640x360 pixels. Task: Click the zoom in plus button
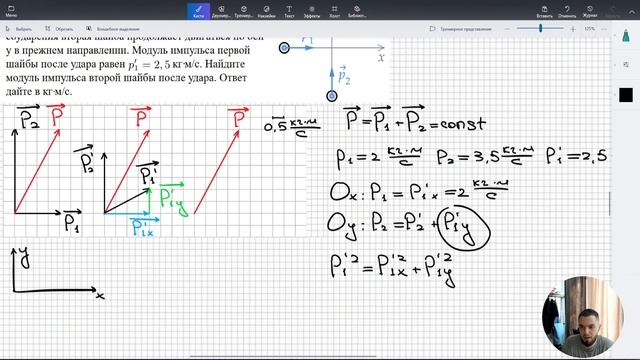[573, 29]
